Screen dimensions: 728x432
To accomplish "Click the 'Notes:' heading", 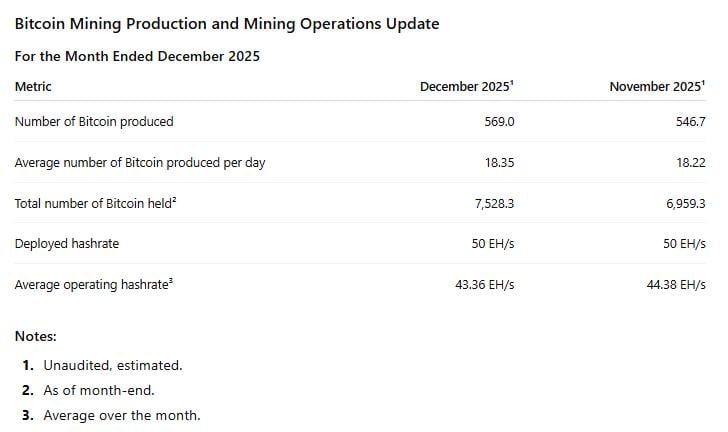I will pos(36,337).
